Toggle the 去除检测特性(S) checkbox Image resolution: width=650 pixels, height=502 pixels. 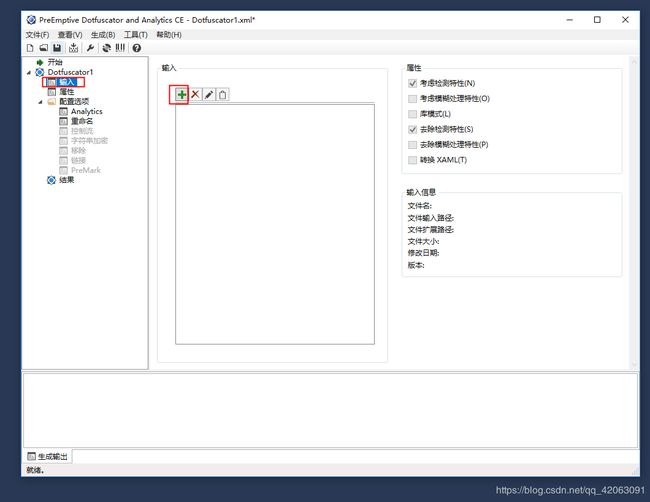412,129
